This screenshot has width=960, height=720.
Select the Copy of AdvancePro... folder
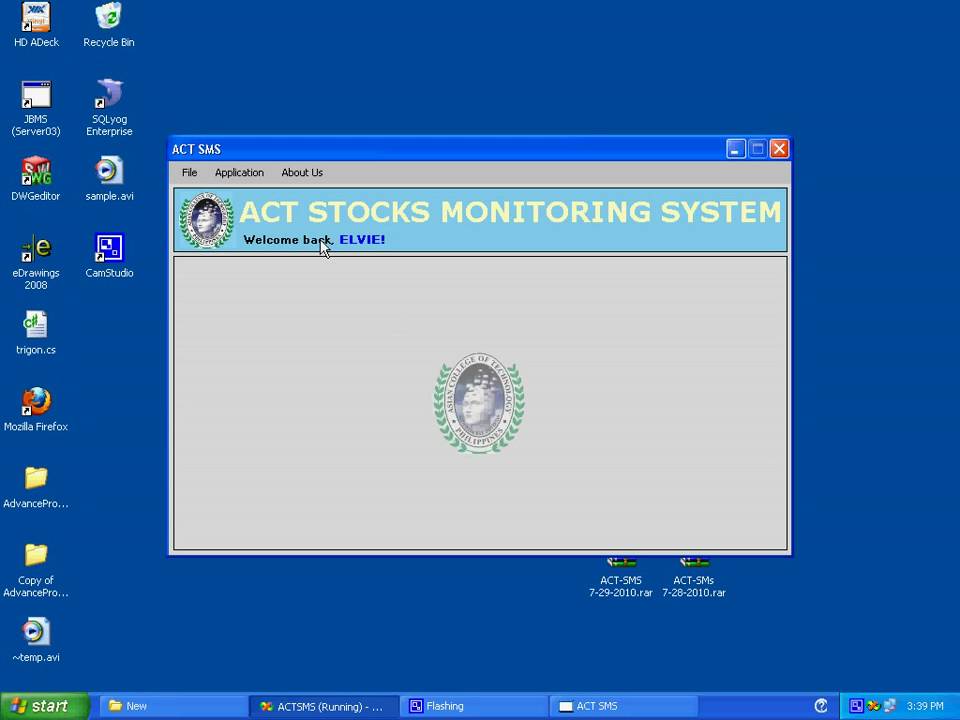[36, 569]
